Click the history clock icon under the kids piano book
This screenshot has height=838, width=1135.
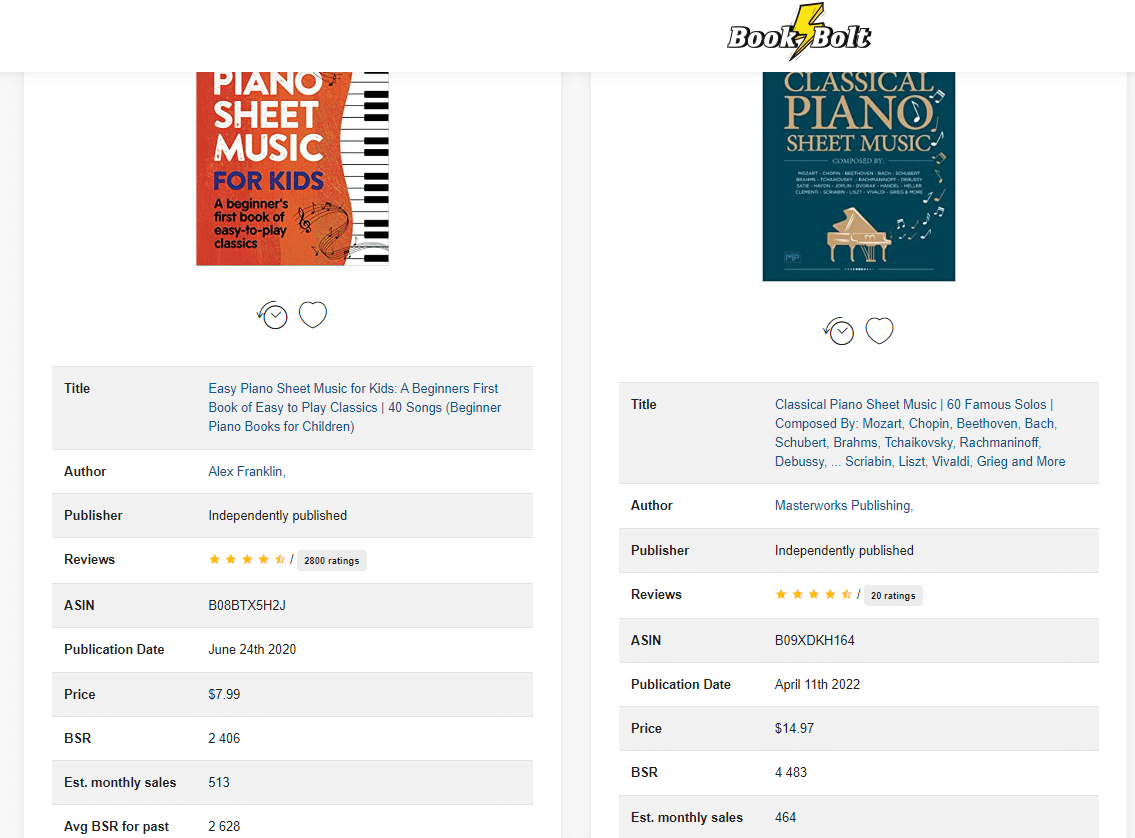click(x=273, y=315)
